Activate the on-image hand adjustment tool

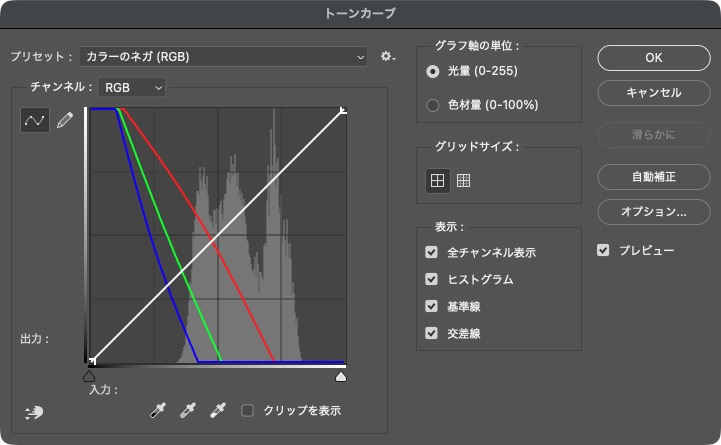pos(34,412)
